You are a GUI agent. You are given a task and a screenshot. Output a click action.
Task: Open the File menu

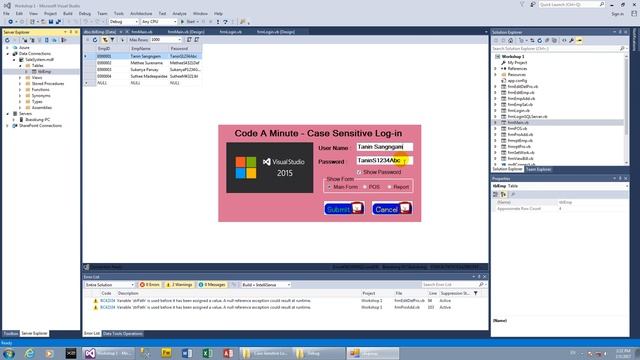[x=7, y=13]
